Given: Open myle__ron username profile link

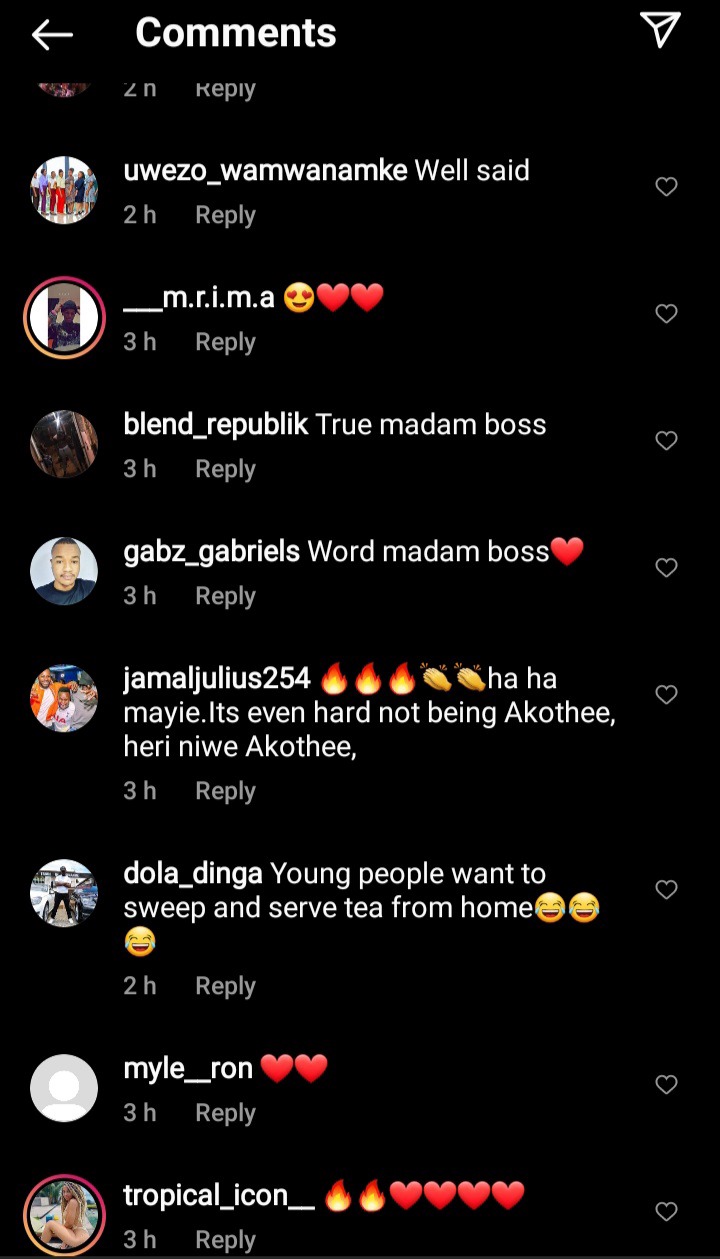Looking at the screenshot, I should click(188, 1068).
